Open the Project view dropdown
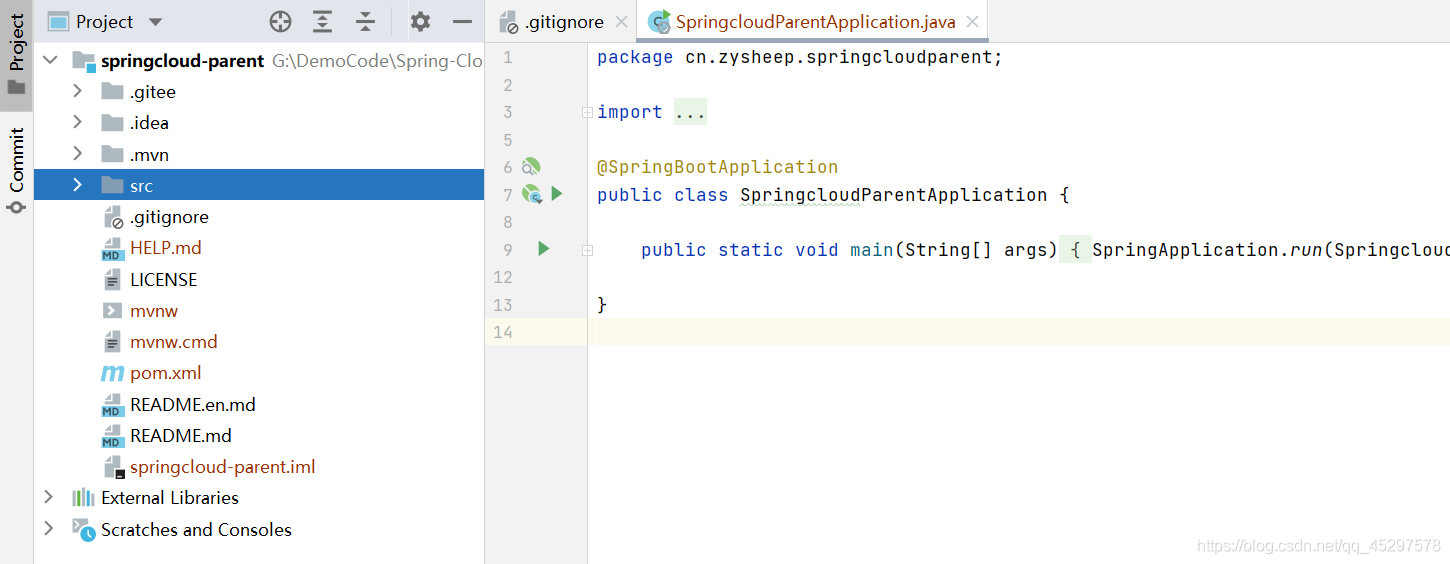 pyautogui.click(x=154, y=22)
